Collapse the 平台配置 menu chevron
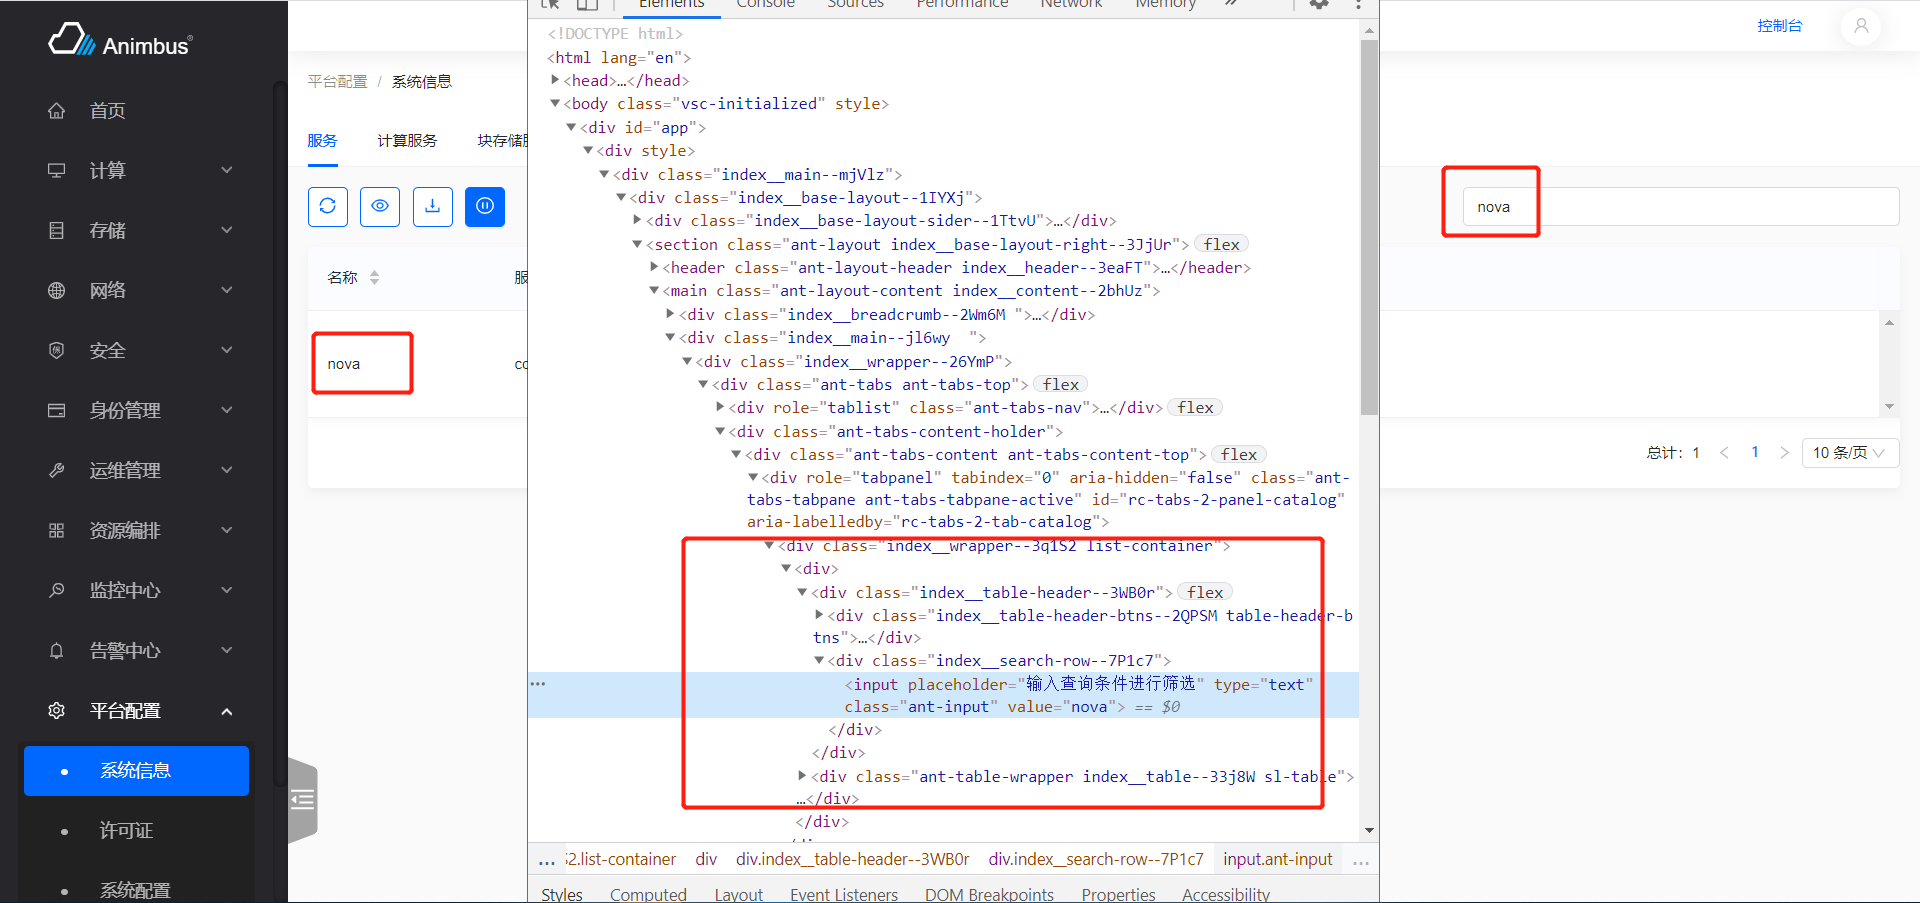Image resolution: width=1920 pixels, height=903 pixels. (x=227, y=711)
